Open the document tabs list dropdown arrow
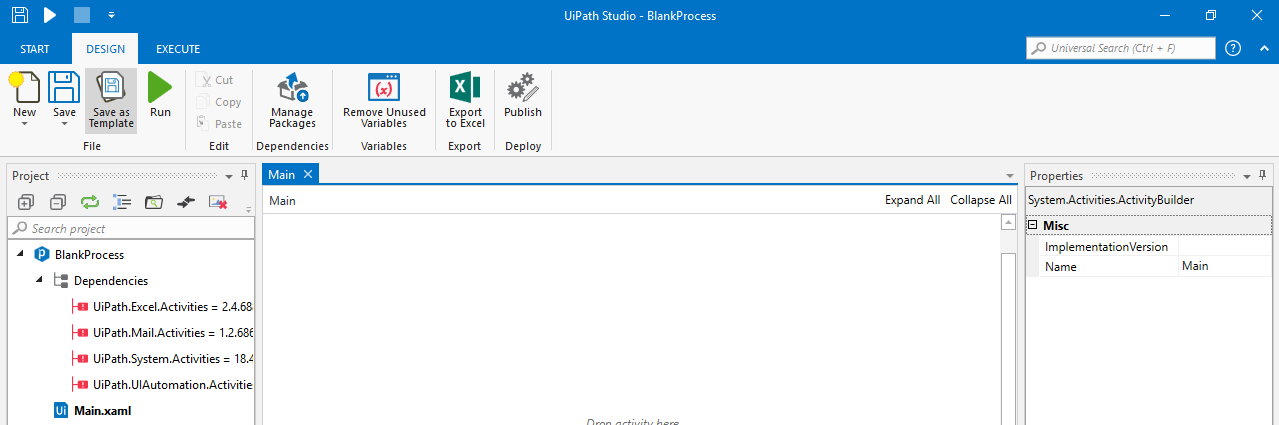 click(1008, 176)
